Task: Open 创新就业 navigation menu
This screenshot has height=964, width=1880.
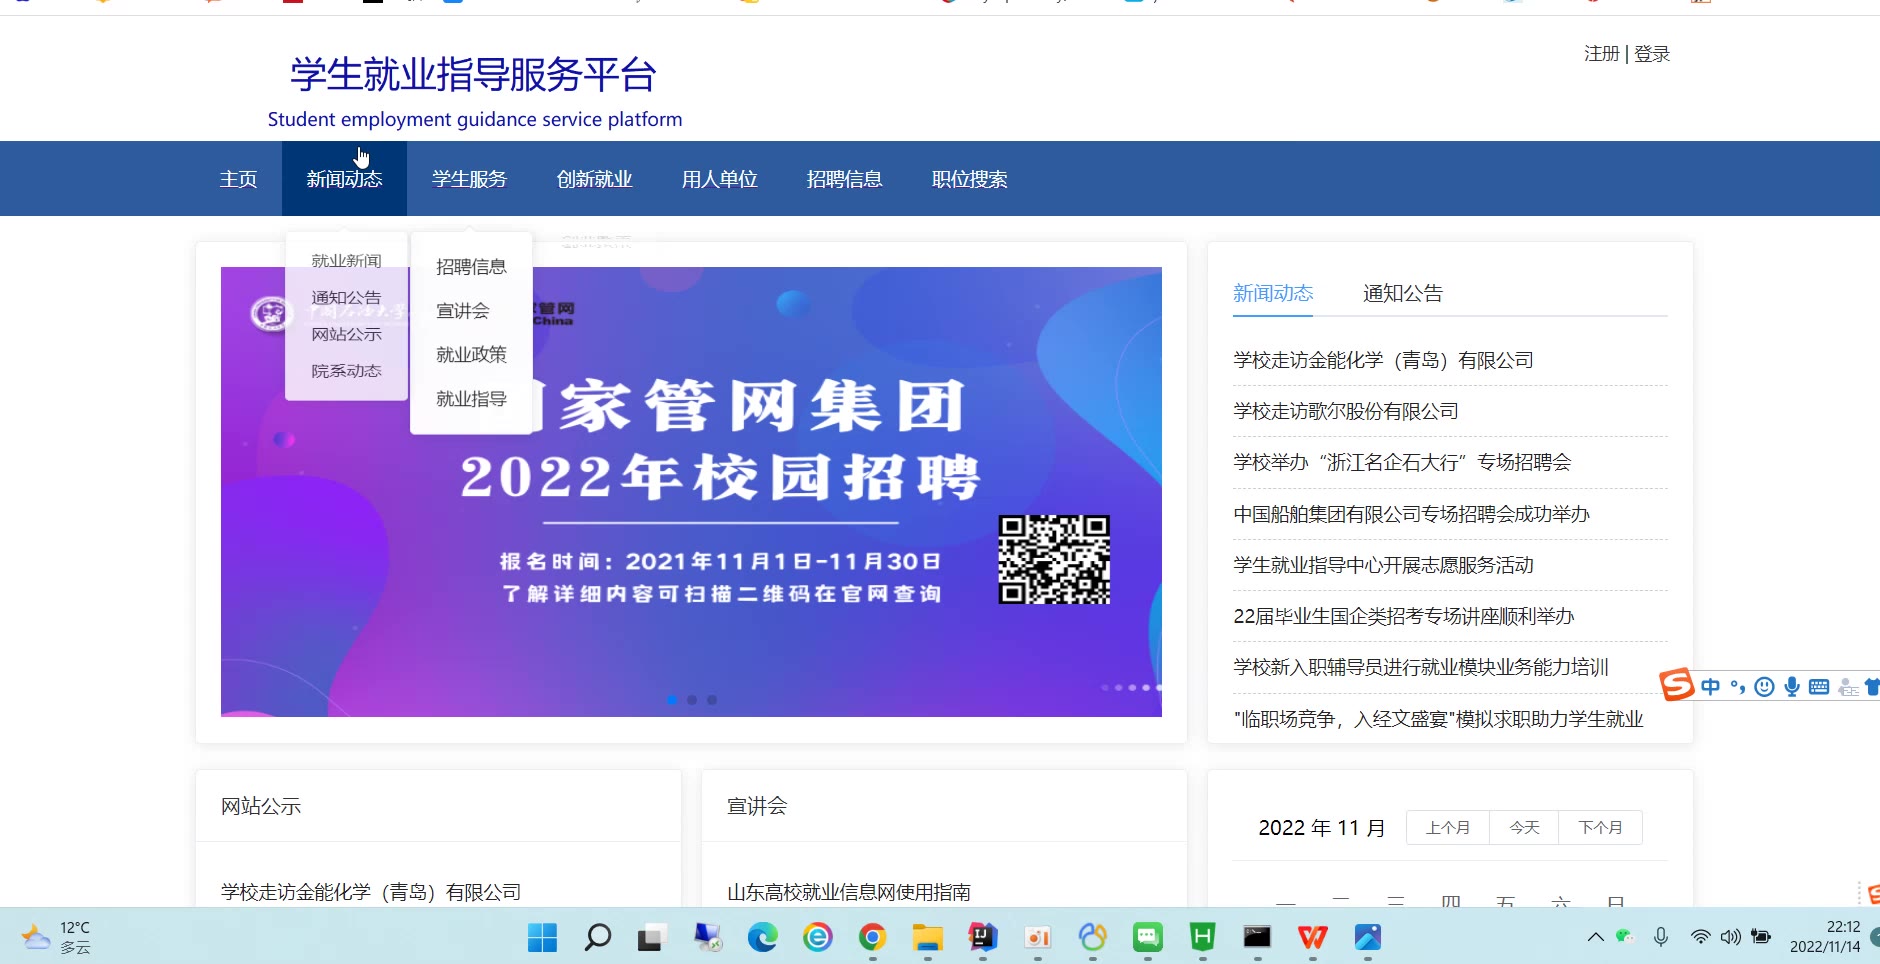Action: (x=594, y=179)
